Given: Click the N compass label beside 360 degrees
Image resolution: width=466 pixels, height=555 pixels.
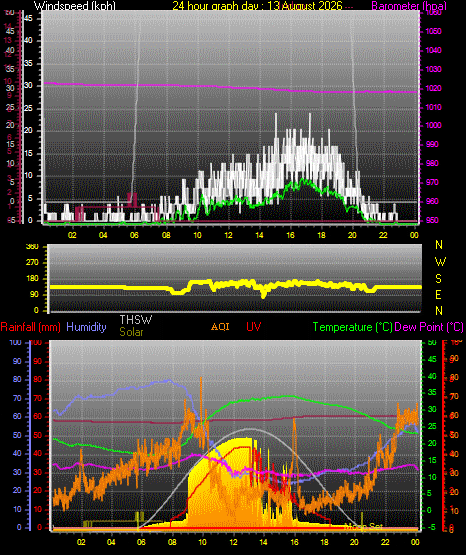Looking at the screenshot, I should point(439,245).
